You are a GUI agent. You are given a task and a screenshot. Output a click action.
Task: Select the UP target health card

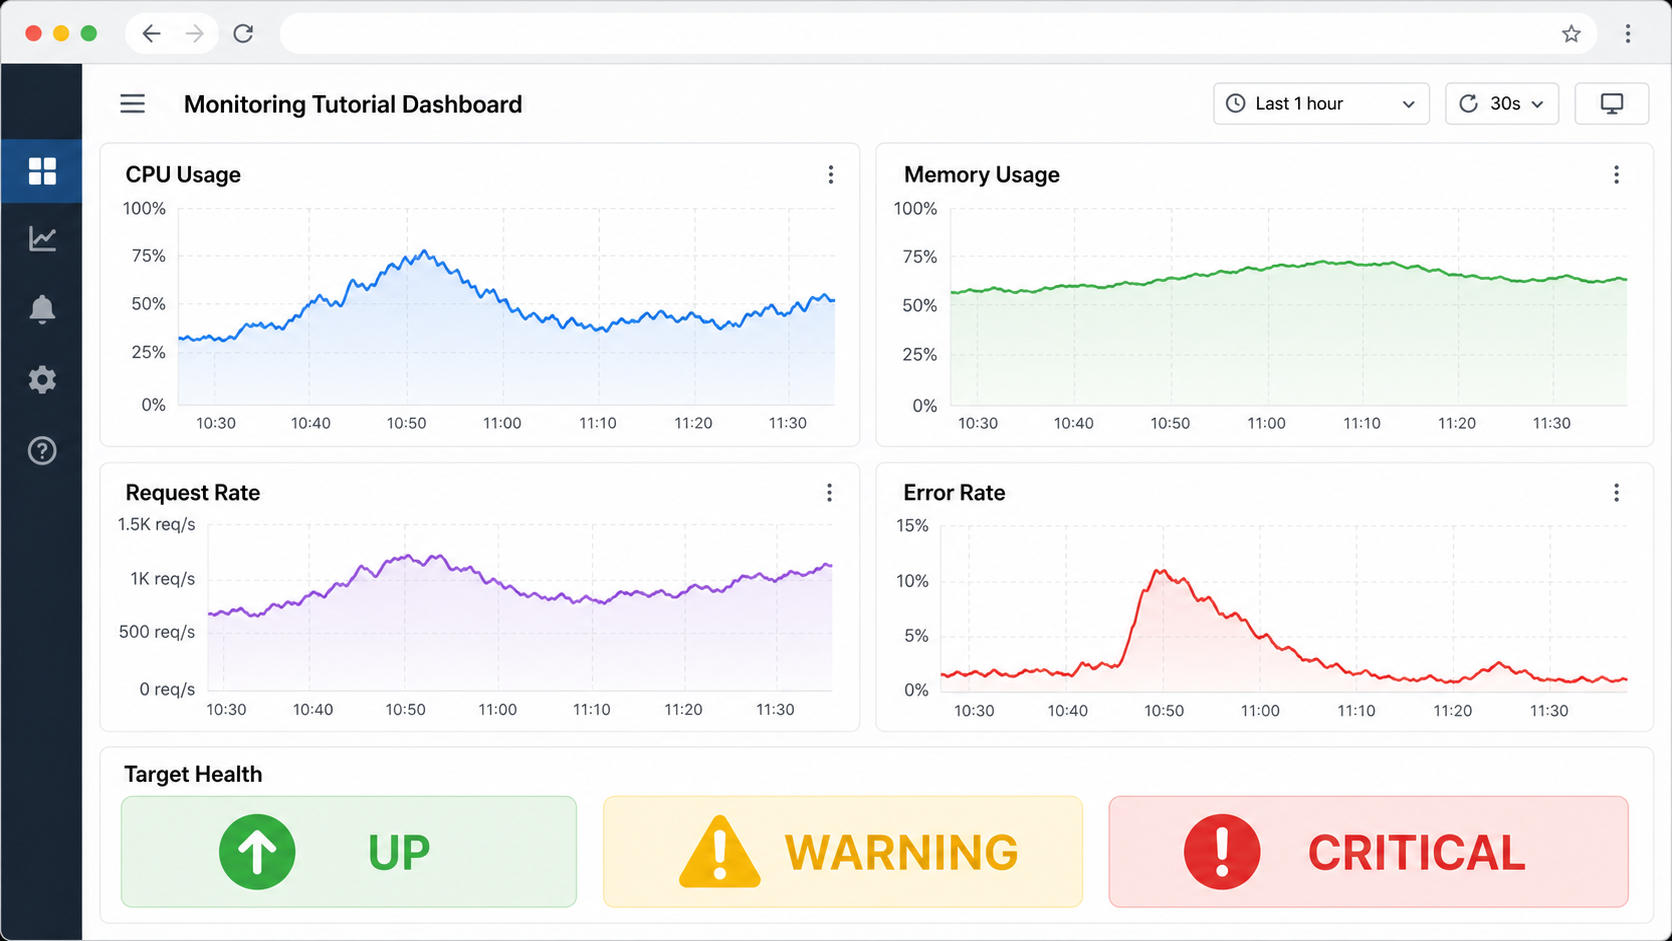point(349,852)
